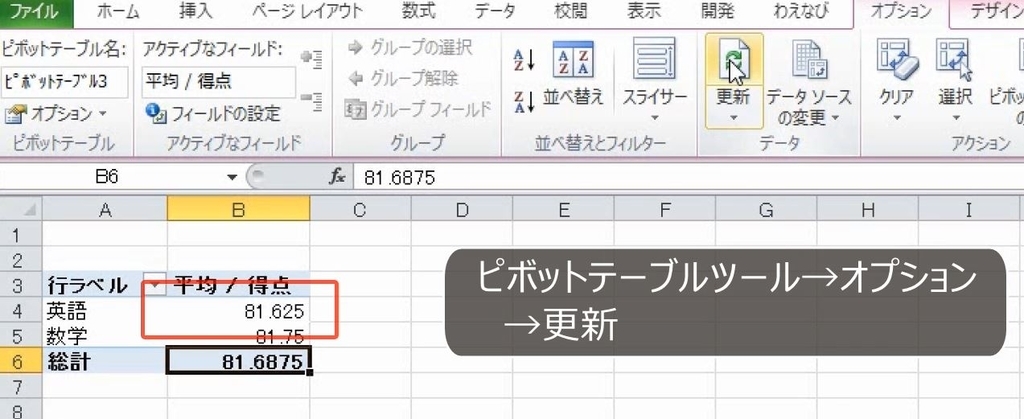The height and width of the screenshot is (419, 1024).
Task: Click the データソースの変更 icon
Action: (x=809, y=60)
